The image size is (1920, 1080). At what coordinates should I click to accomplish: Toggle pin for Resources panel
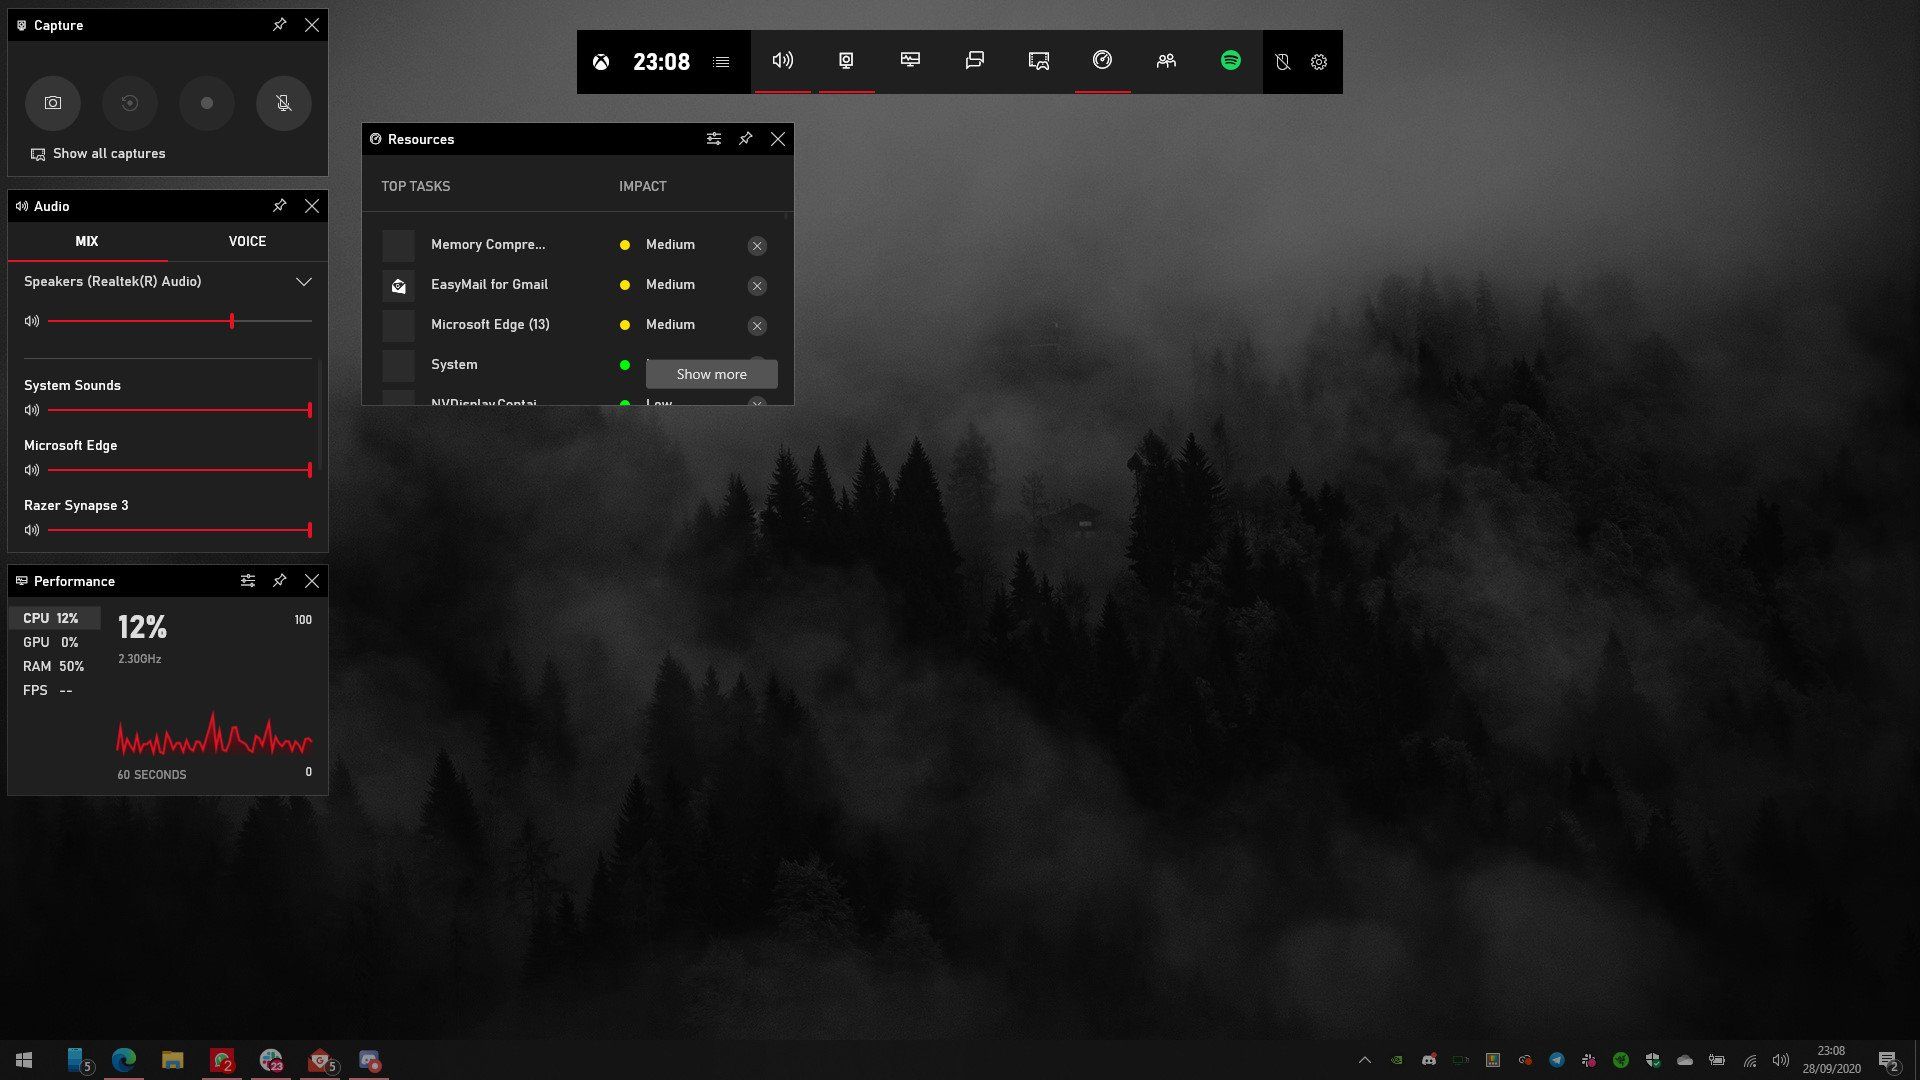coord(744,138)
